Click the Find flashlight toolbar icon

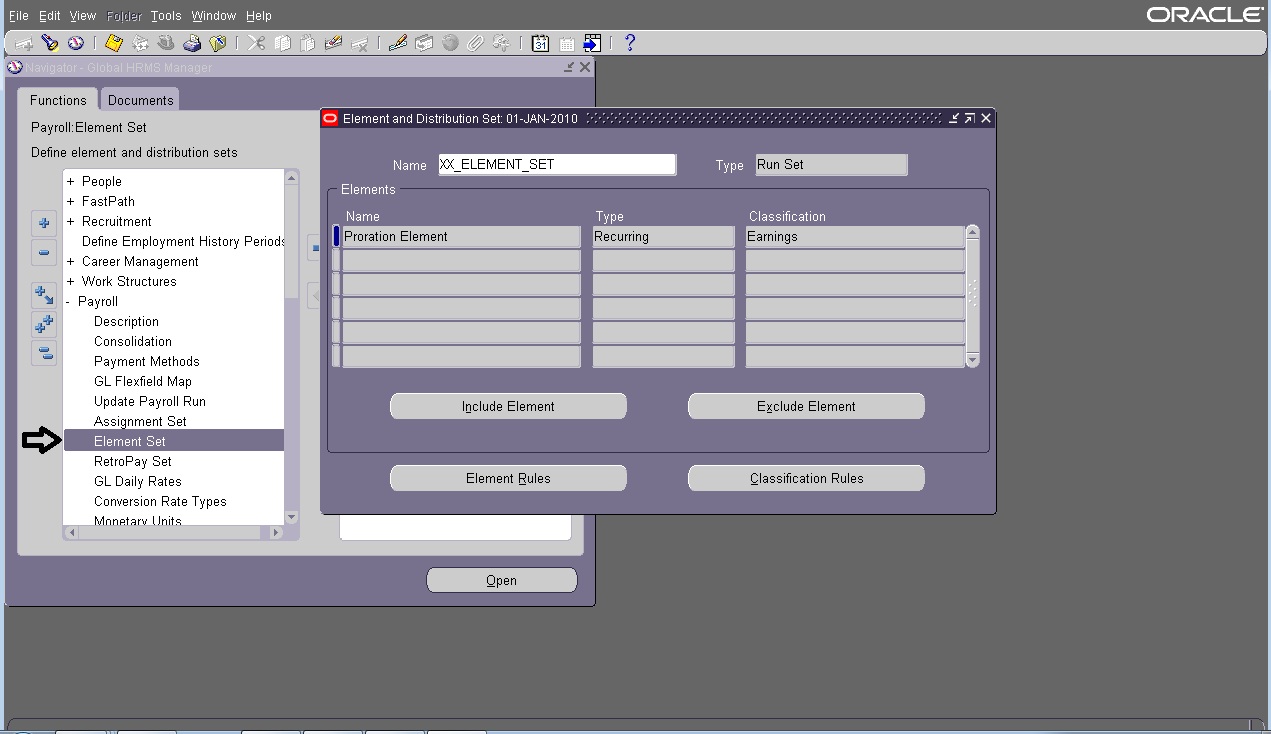[49, 44]
